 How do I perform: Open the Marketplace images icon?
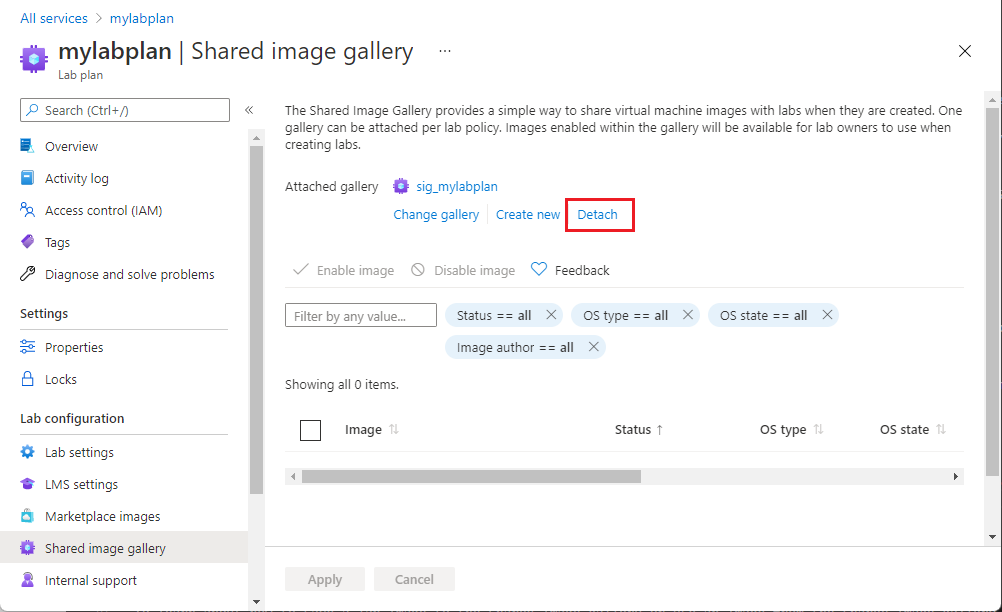[x=28, y=516]
